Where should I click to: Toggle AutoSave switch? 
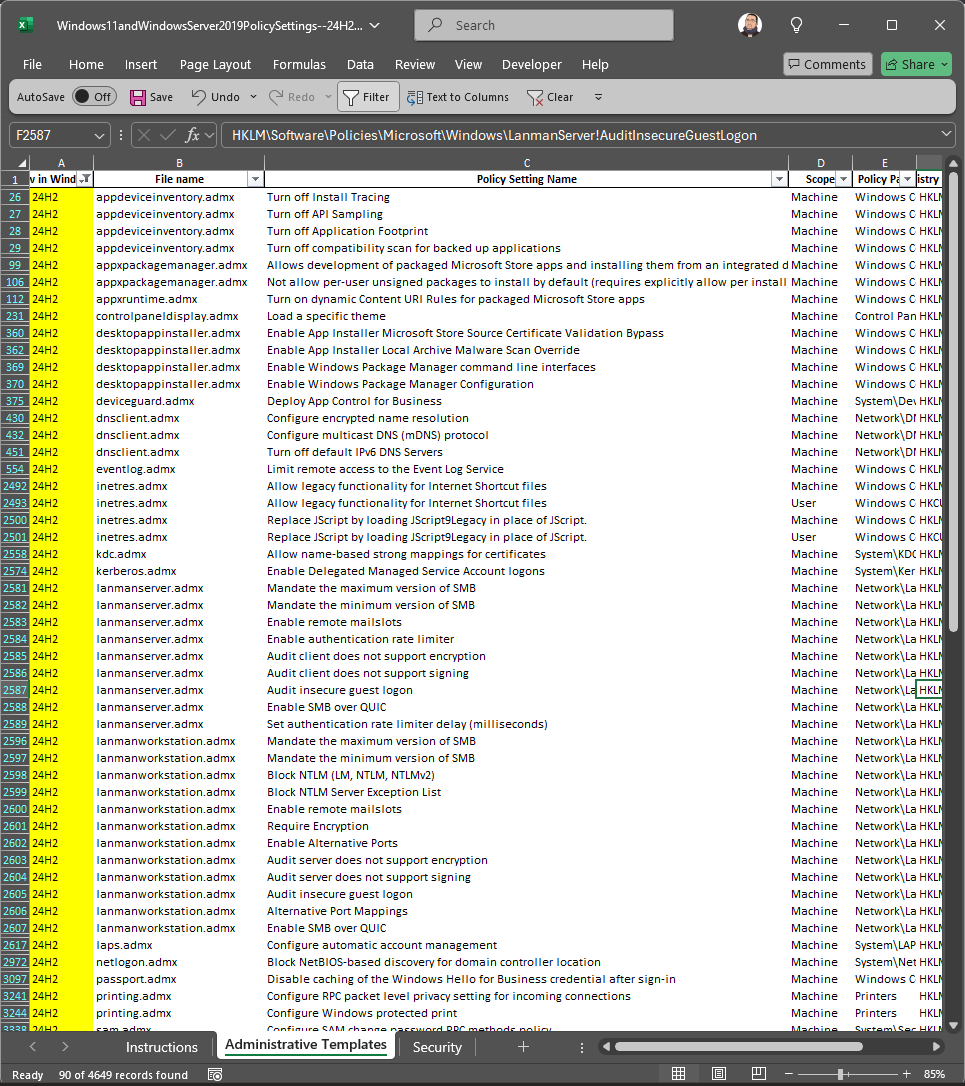coord(94,97)
